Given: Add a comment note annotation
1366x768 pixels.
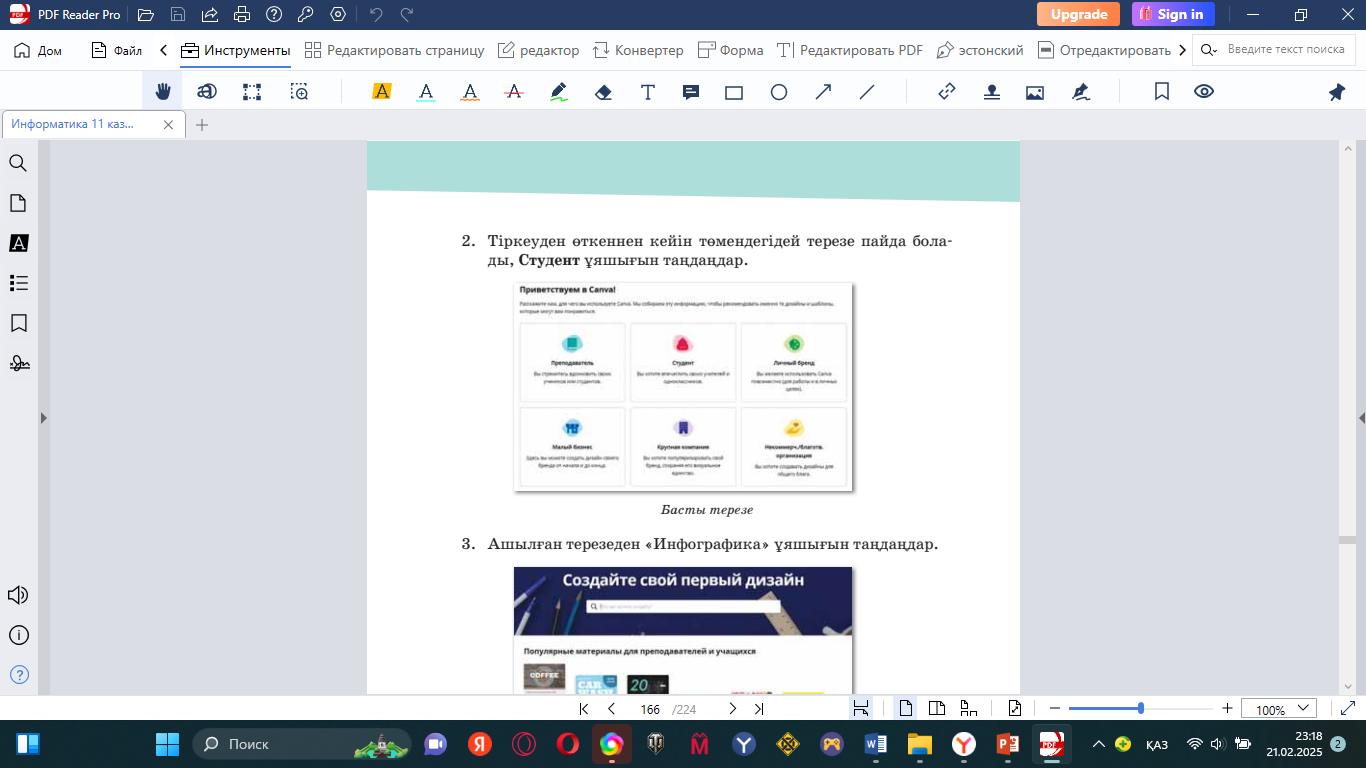Looking at the screenshot, I should (x=690, y=92).
